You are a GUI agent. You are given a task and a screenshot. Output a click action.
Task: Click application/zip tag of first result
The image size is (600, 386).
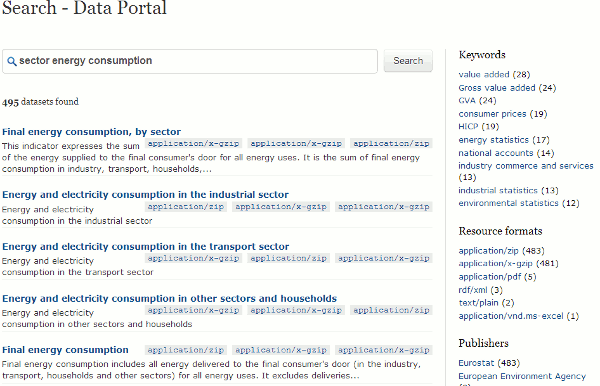pyautogui.click(x=391, y=143)
